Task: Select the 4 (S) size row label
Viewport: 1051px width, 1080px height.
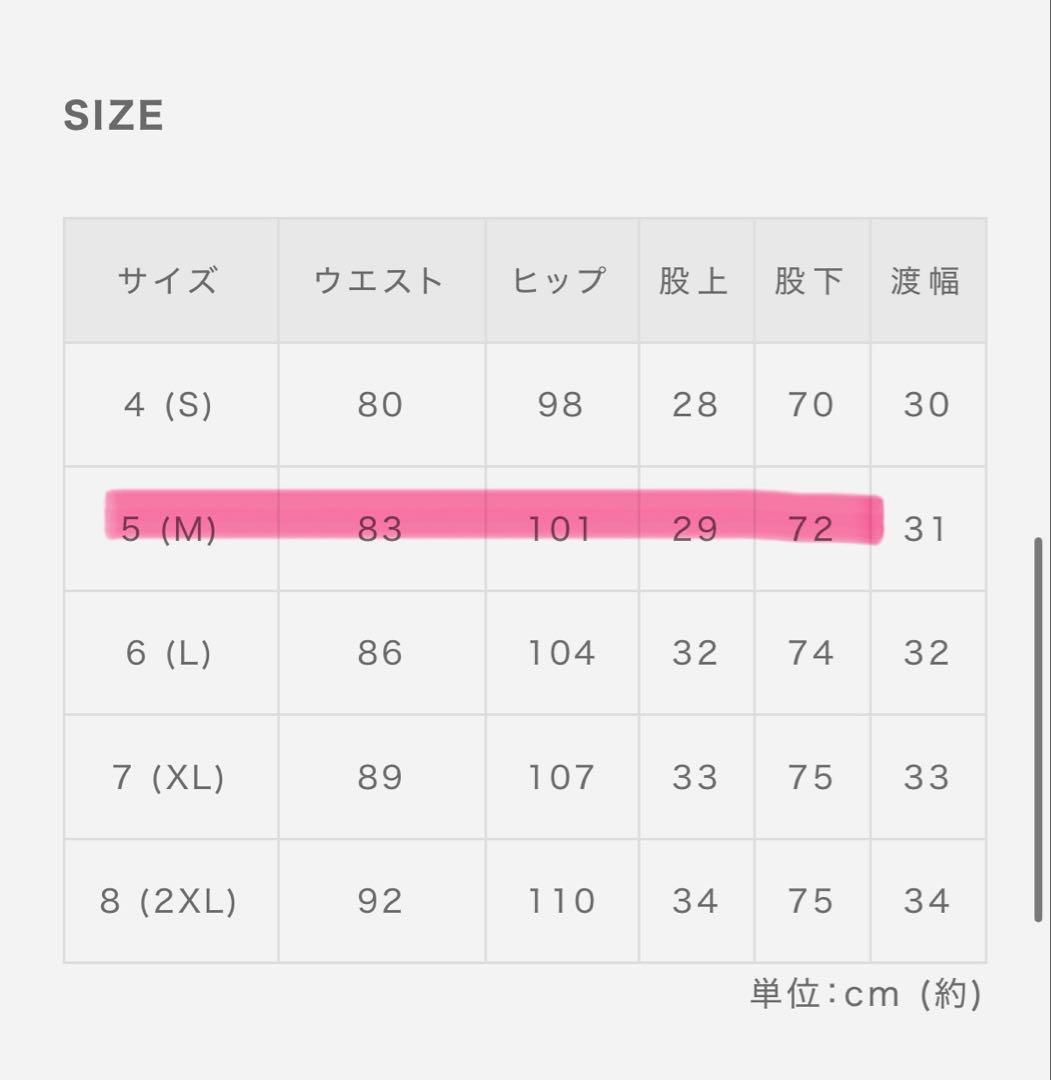Action: [x=168, y=405]
